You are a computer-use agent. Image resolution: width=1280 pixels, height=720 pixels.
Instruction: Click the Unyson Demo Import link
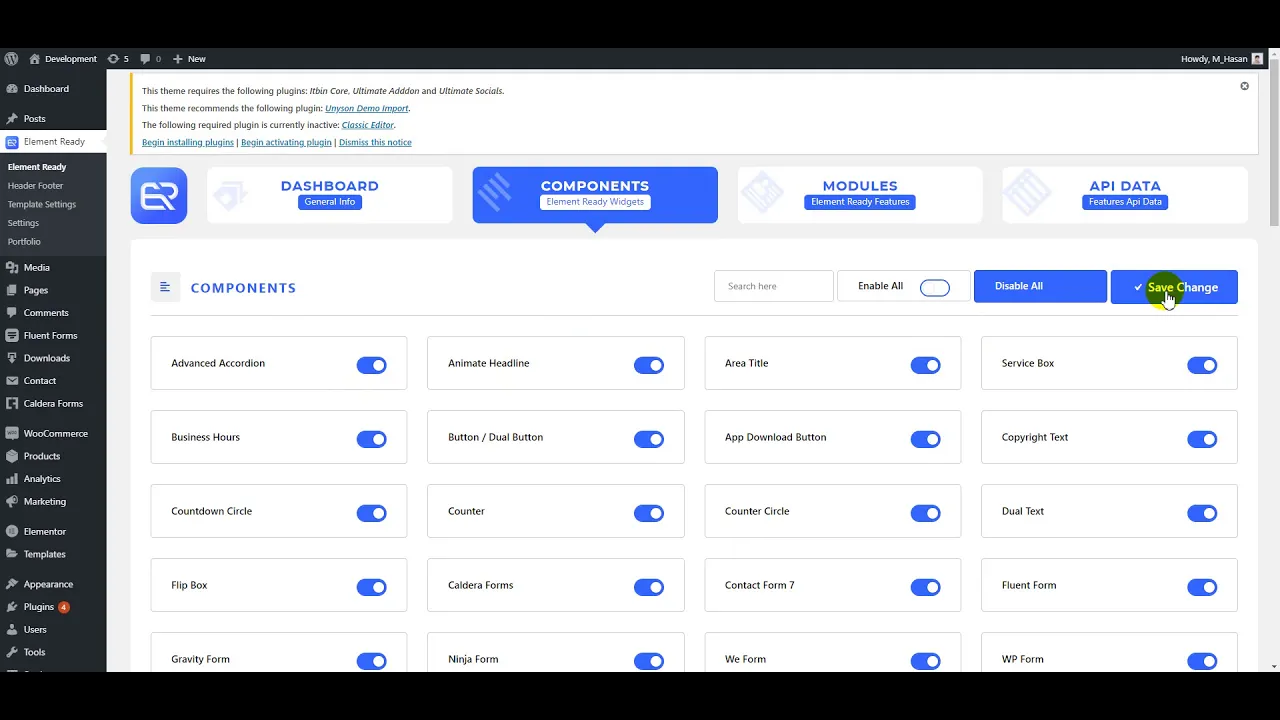(367, 108)
